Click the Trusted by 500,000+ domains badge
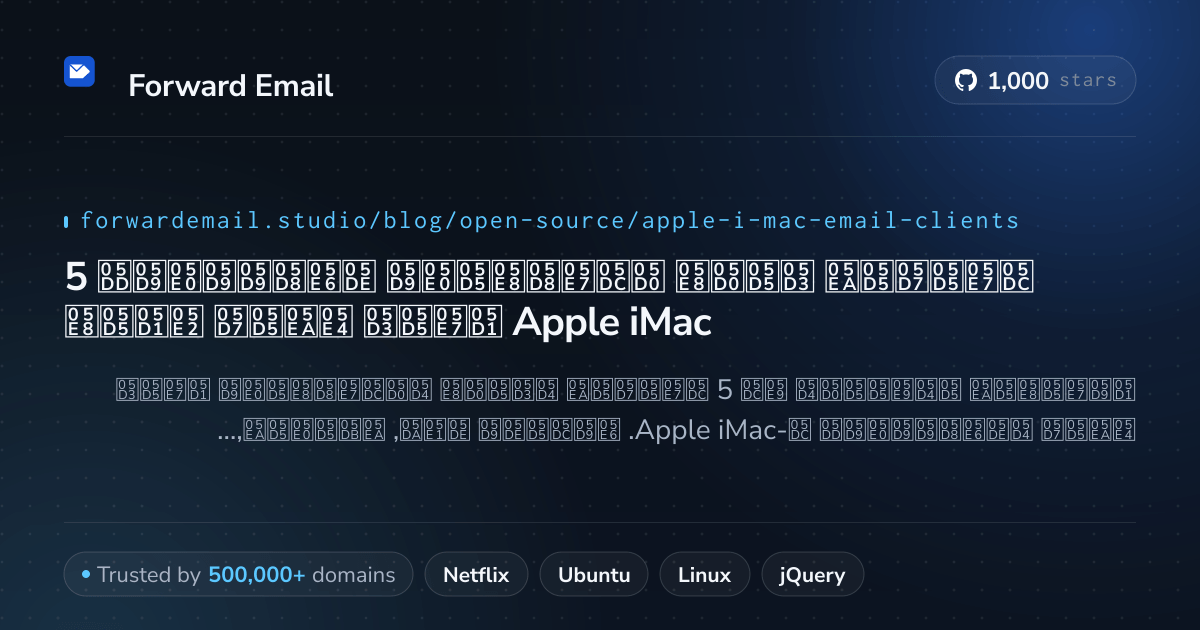 [x=238, y=575]
